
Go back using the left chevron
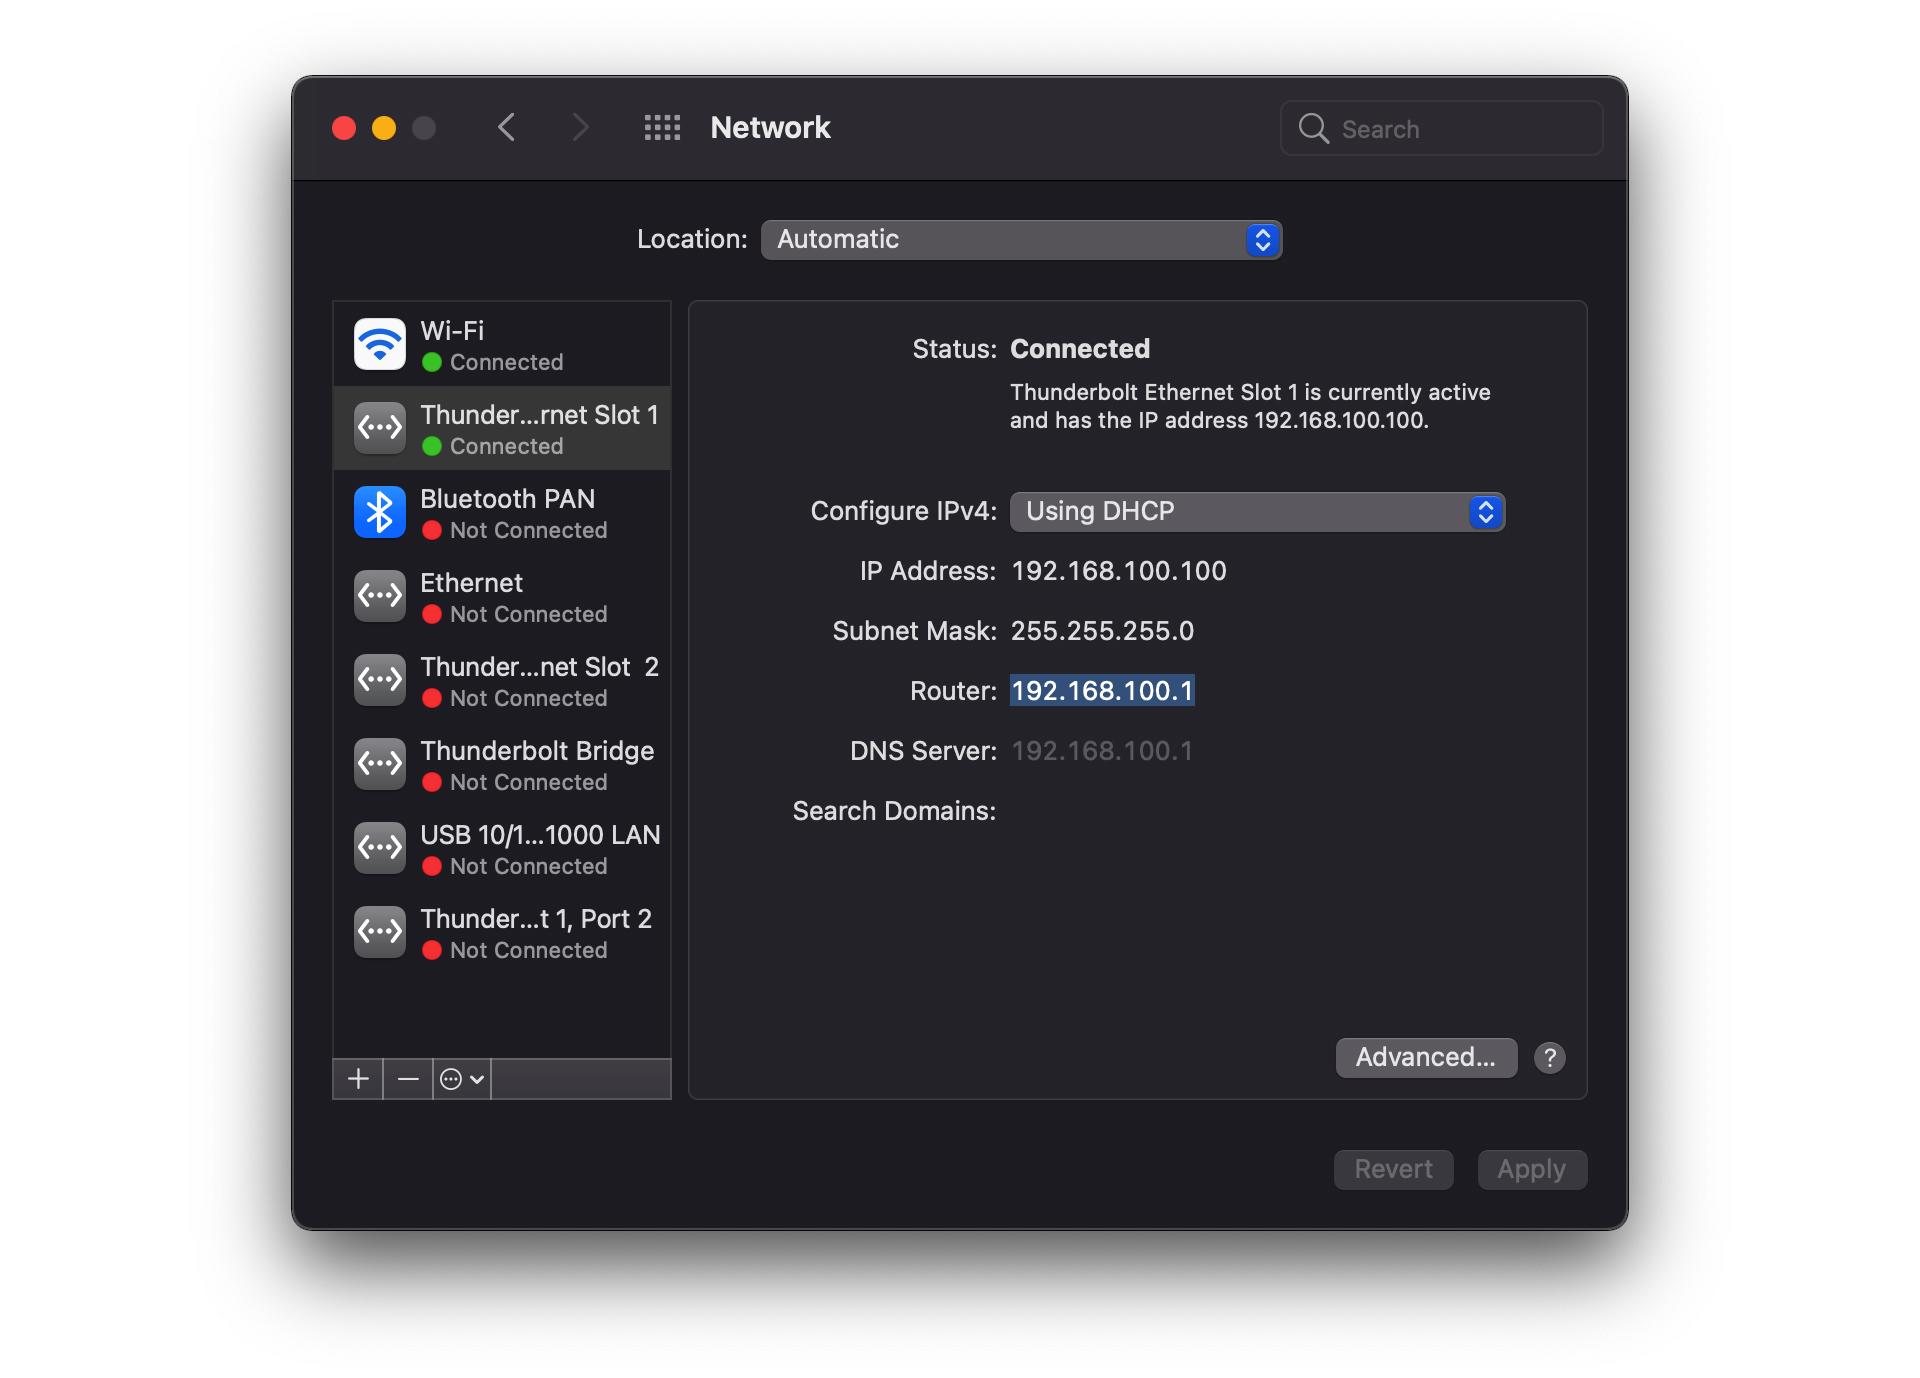(x=507, y=128)
